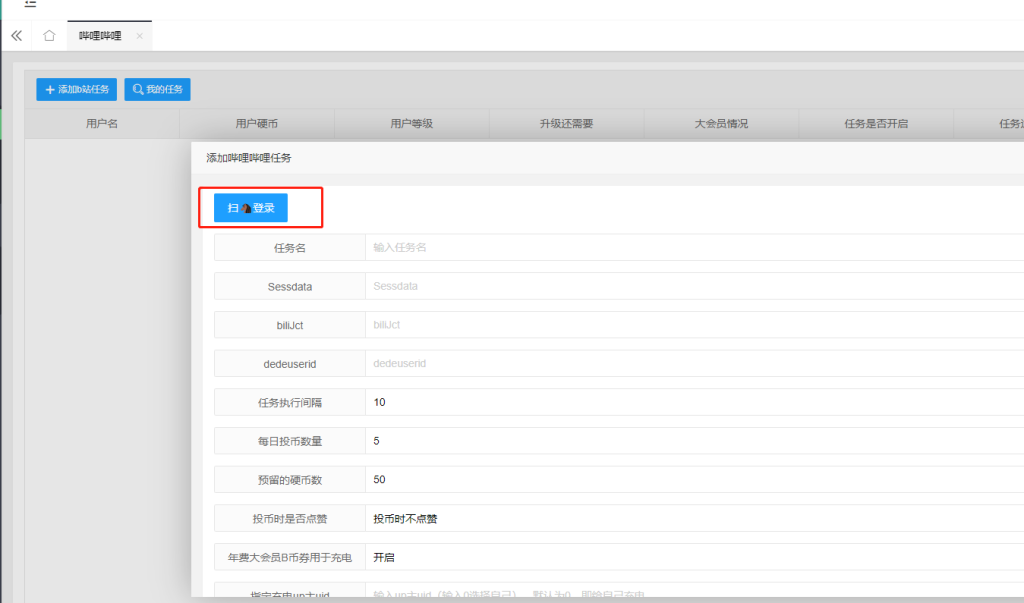1024x603 pixels.
Task: Click the biliJct label
Action: [290, 325]
